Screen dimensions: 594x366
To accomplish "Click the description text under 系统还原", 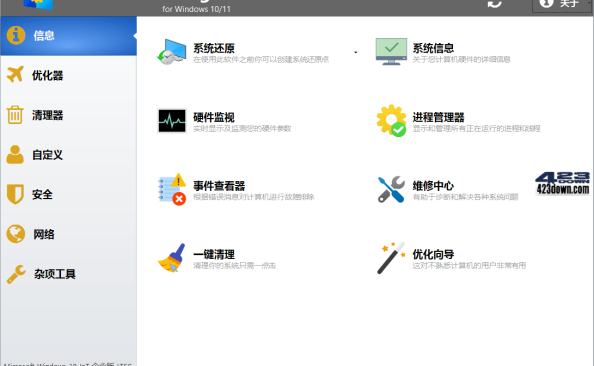I will tap(261, 59).
